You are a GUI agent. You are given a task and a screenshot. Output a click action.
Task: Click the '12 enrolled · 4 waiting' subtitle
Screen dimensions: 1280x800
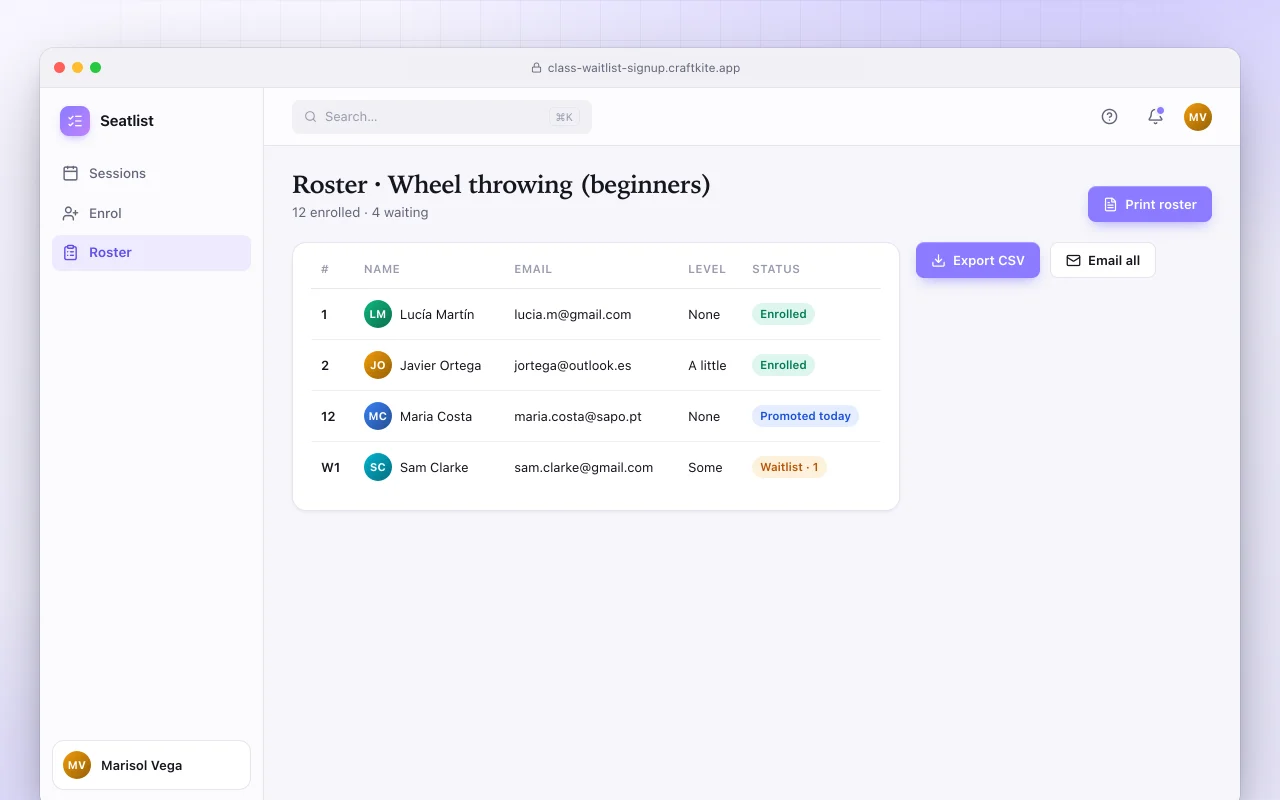pyautogui.click(x=360, y=212)
